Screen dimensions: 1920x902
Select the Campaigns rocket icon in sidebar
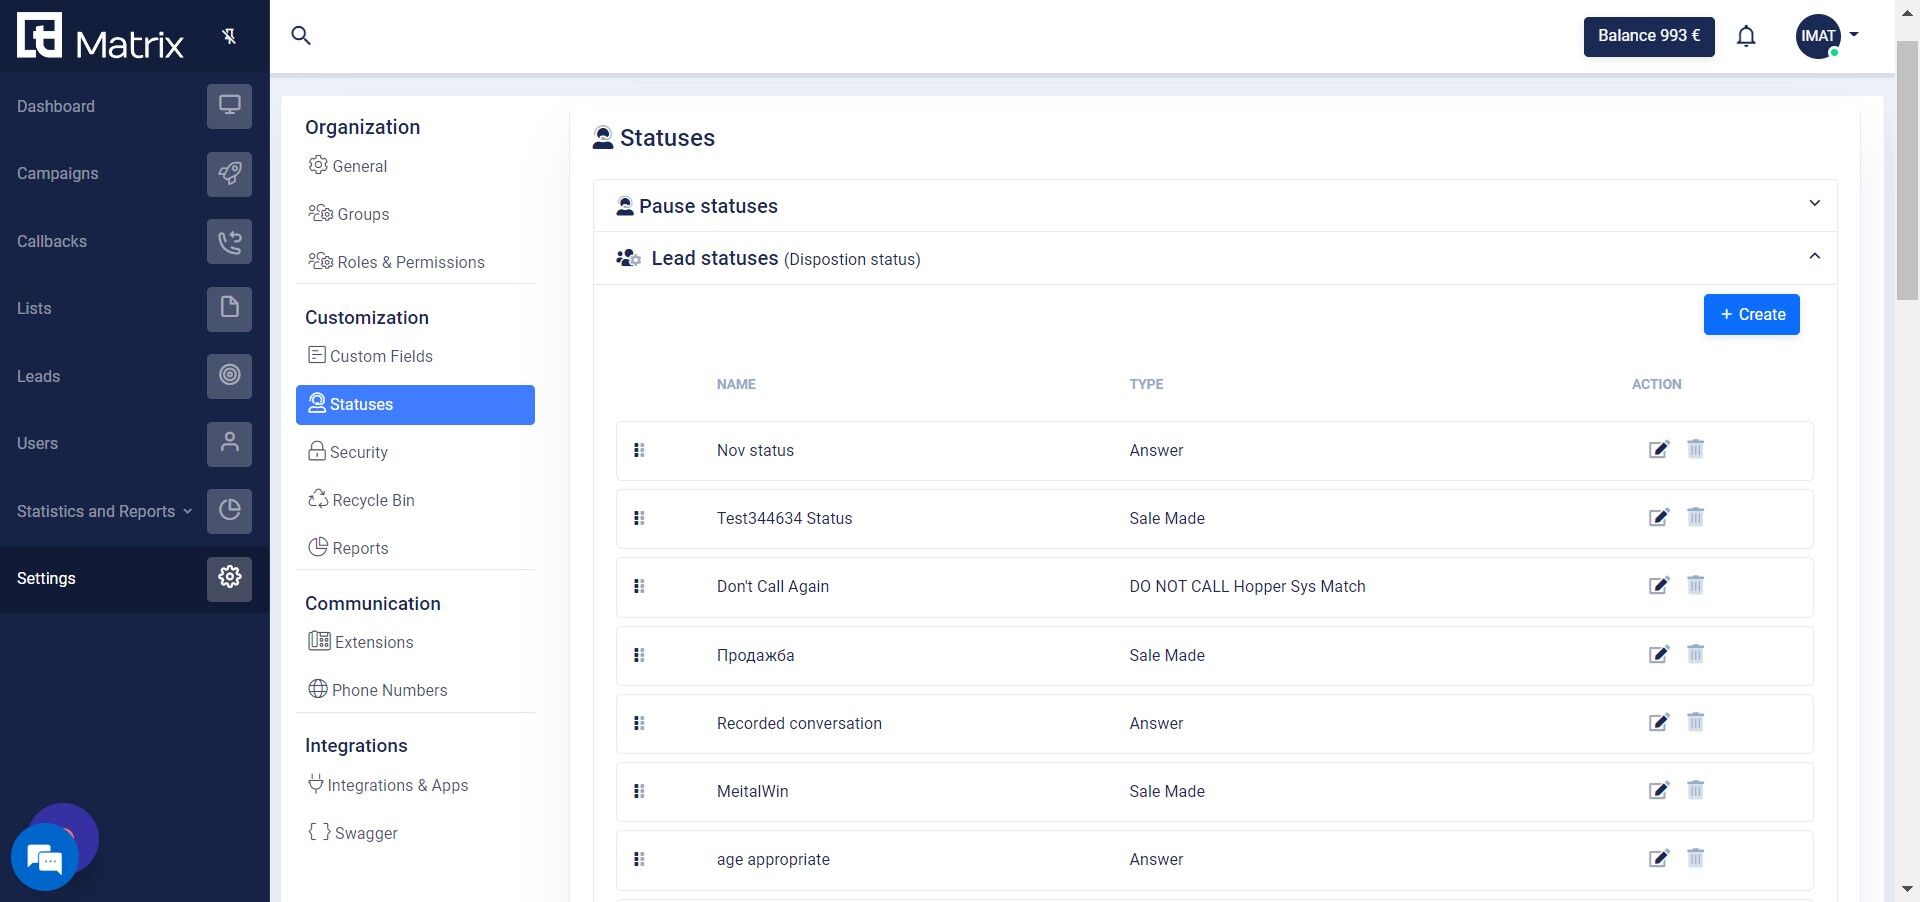click(229, 174)
